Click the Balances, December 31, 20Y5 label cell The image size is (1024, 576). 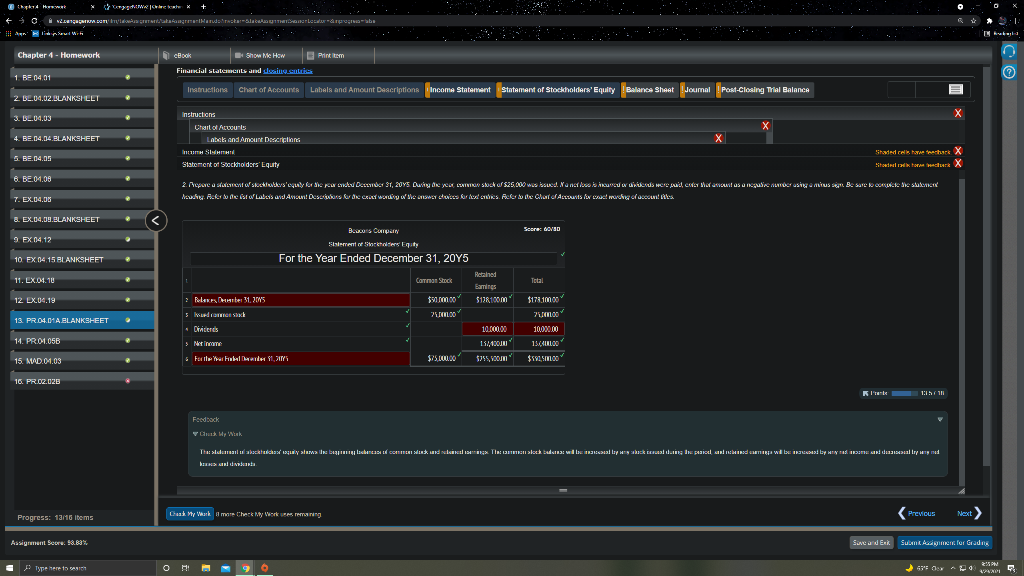[300, 300]
